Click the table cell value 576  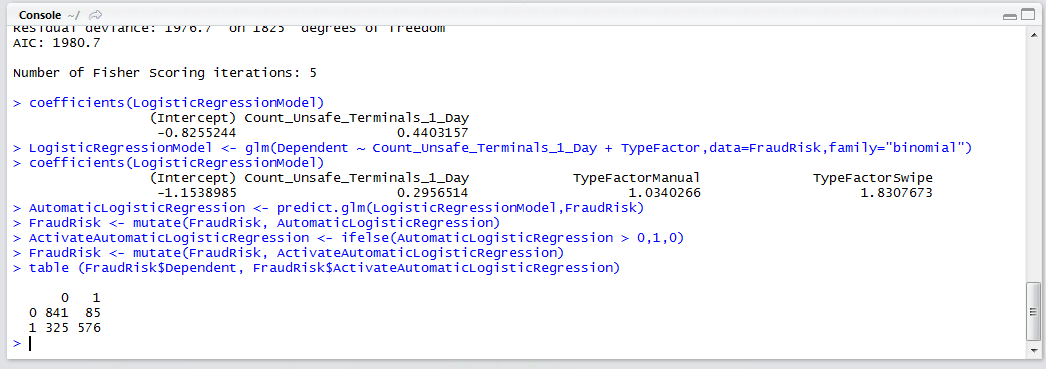point(89,328)
